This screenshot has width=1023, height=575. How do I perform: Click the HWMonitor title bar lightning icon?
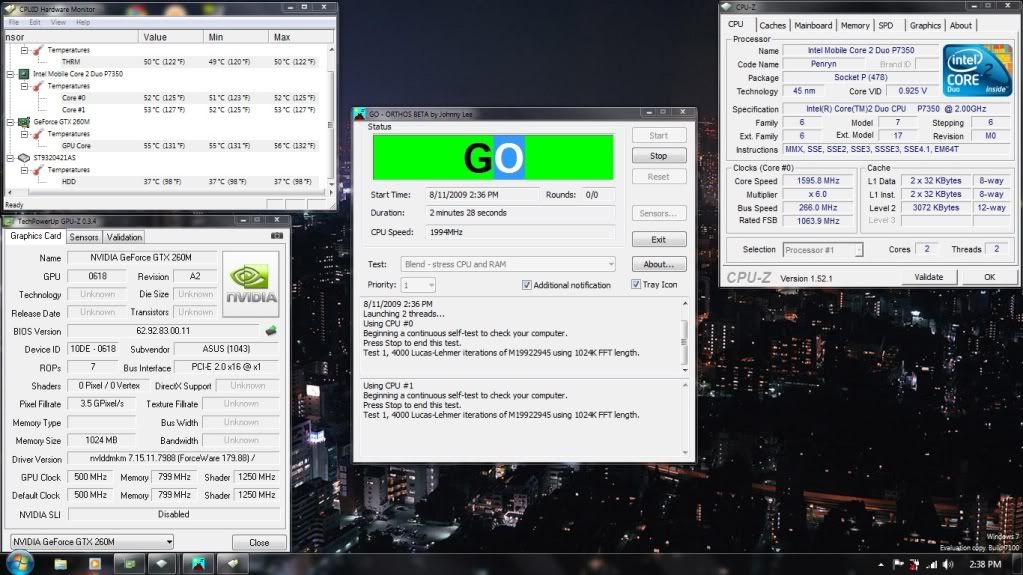point(10,9)
